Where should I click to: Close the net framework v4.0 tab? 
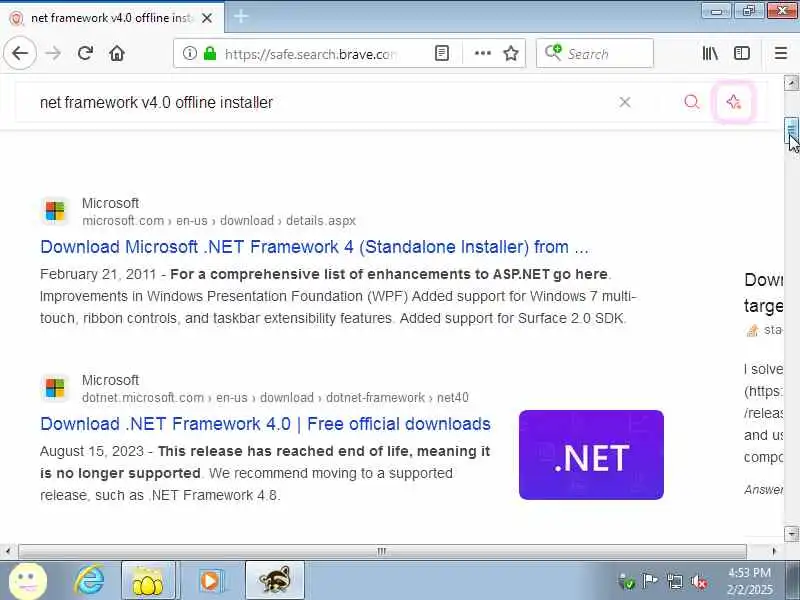(207, 18)
